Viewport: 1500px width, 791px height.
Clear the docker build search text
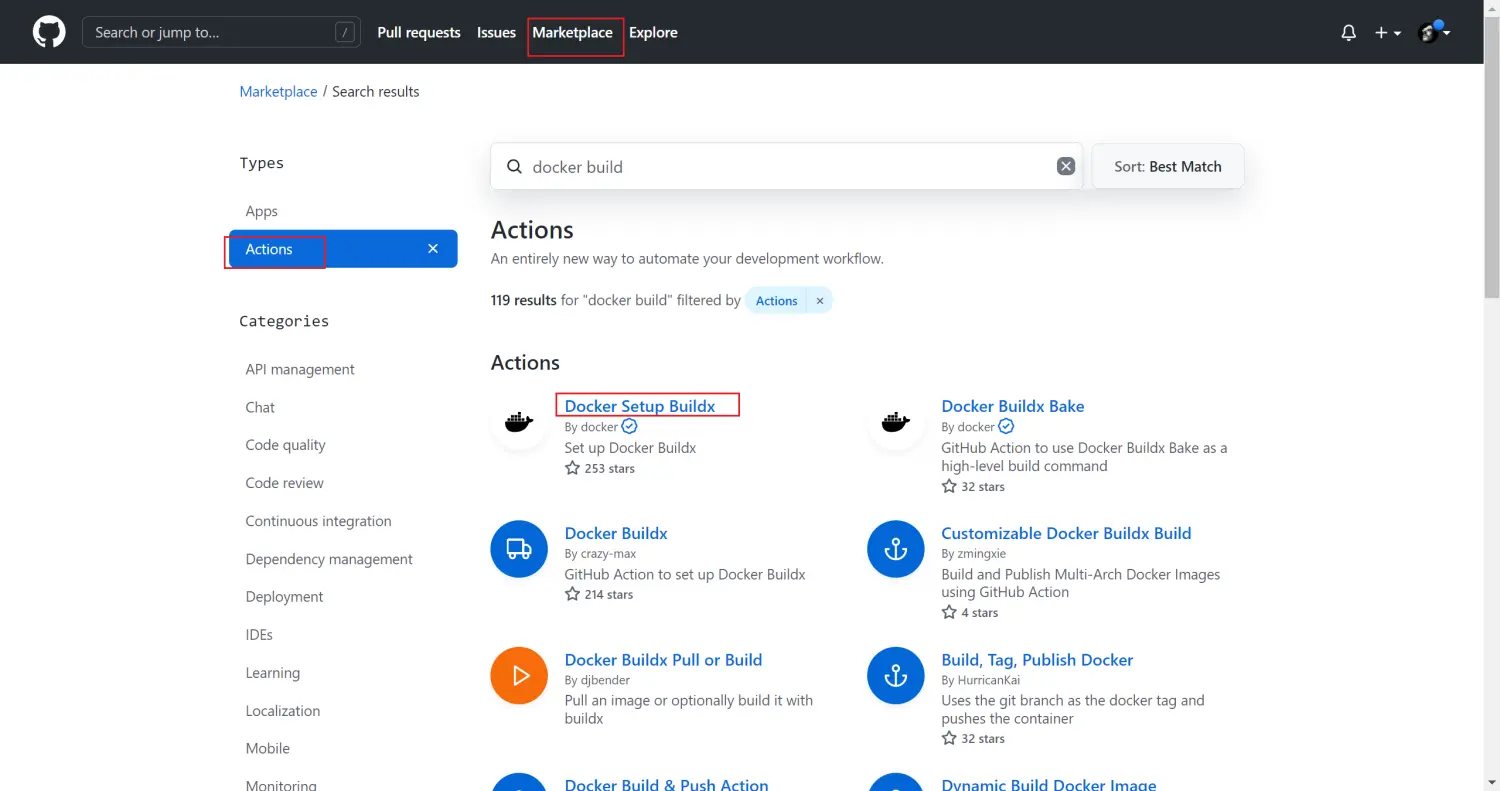(1066, 166)
